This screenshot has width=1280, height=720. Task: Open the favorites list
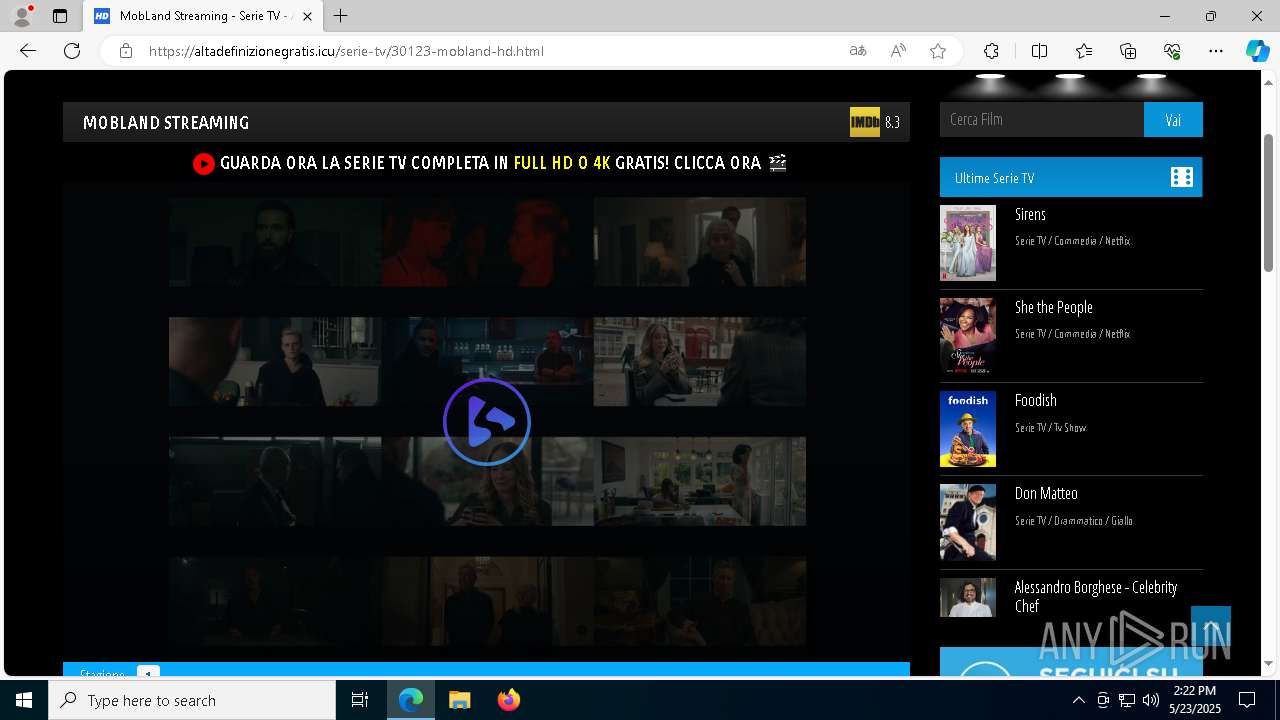coord(1084,51)
